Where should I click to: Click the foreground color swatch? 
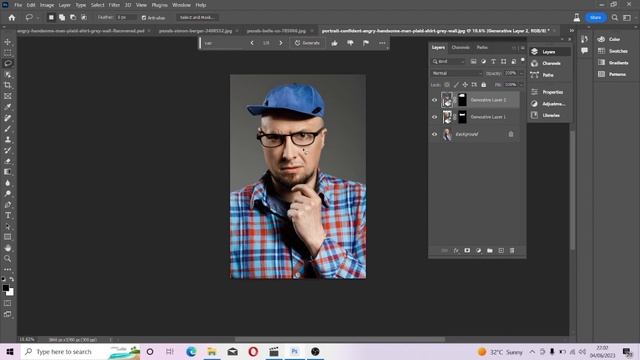pos(5,288)
